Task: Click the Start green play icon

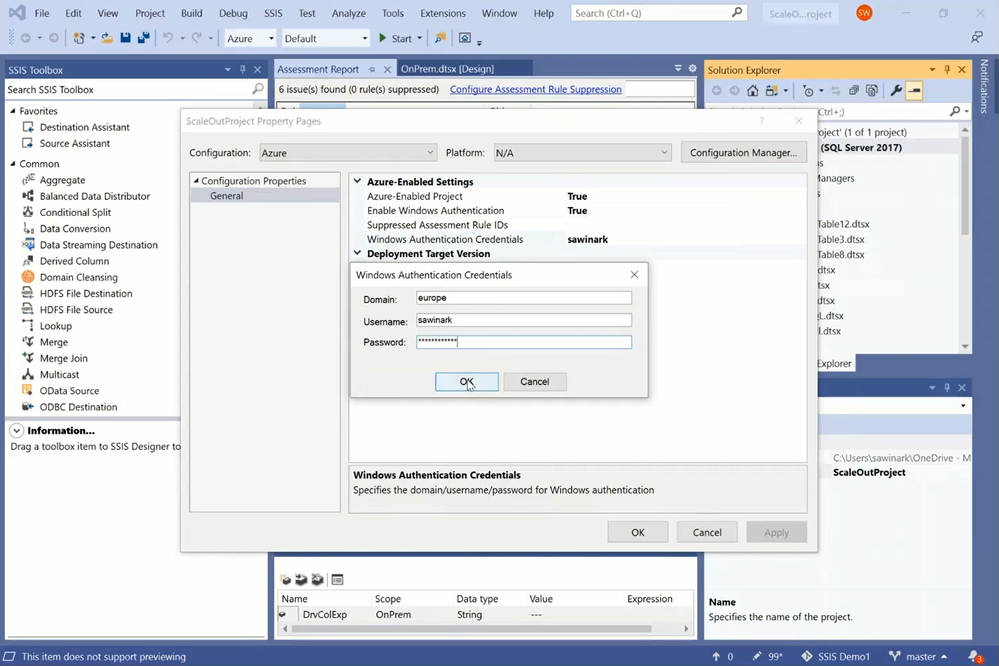Action: (x=382, y=38)
